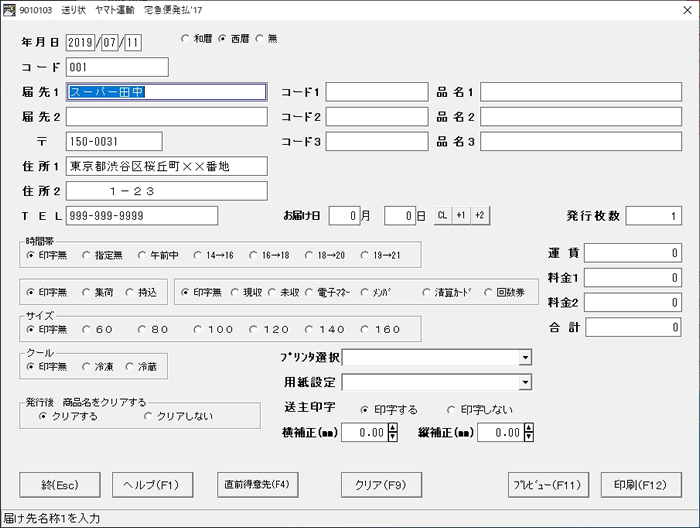Open the プリンタ選択 dropdown
This screenshot has width=700, height=528.
point(525,358)
